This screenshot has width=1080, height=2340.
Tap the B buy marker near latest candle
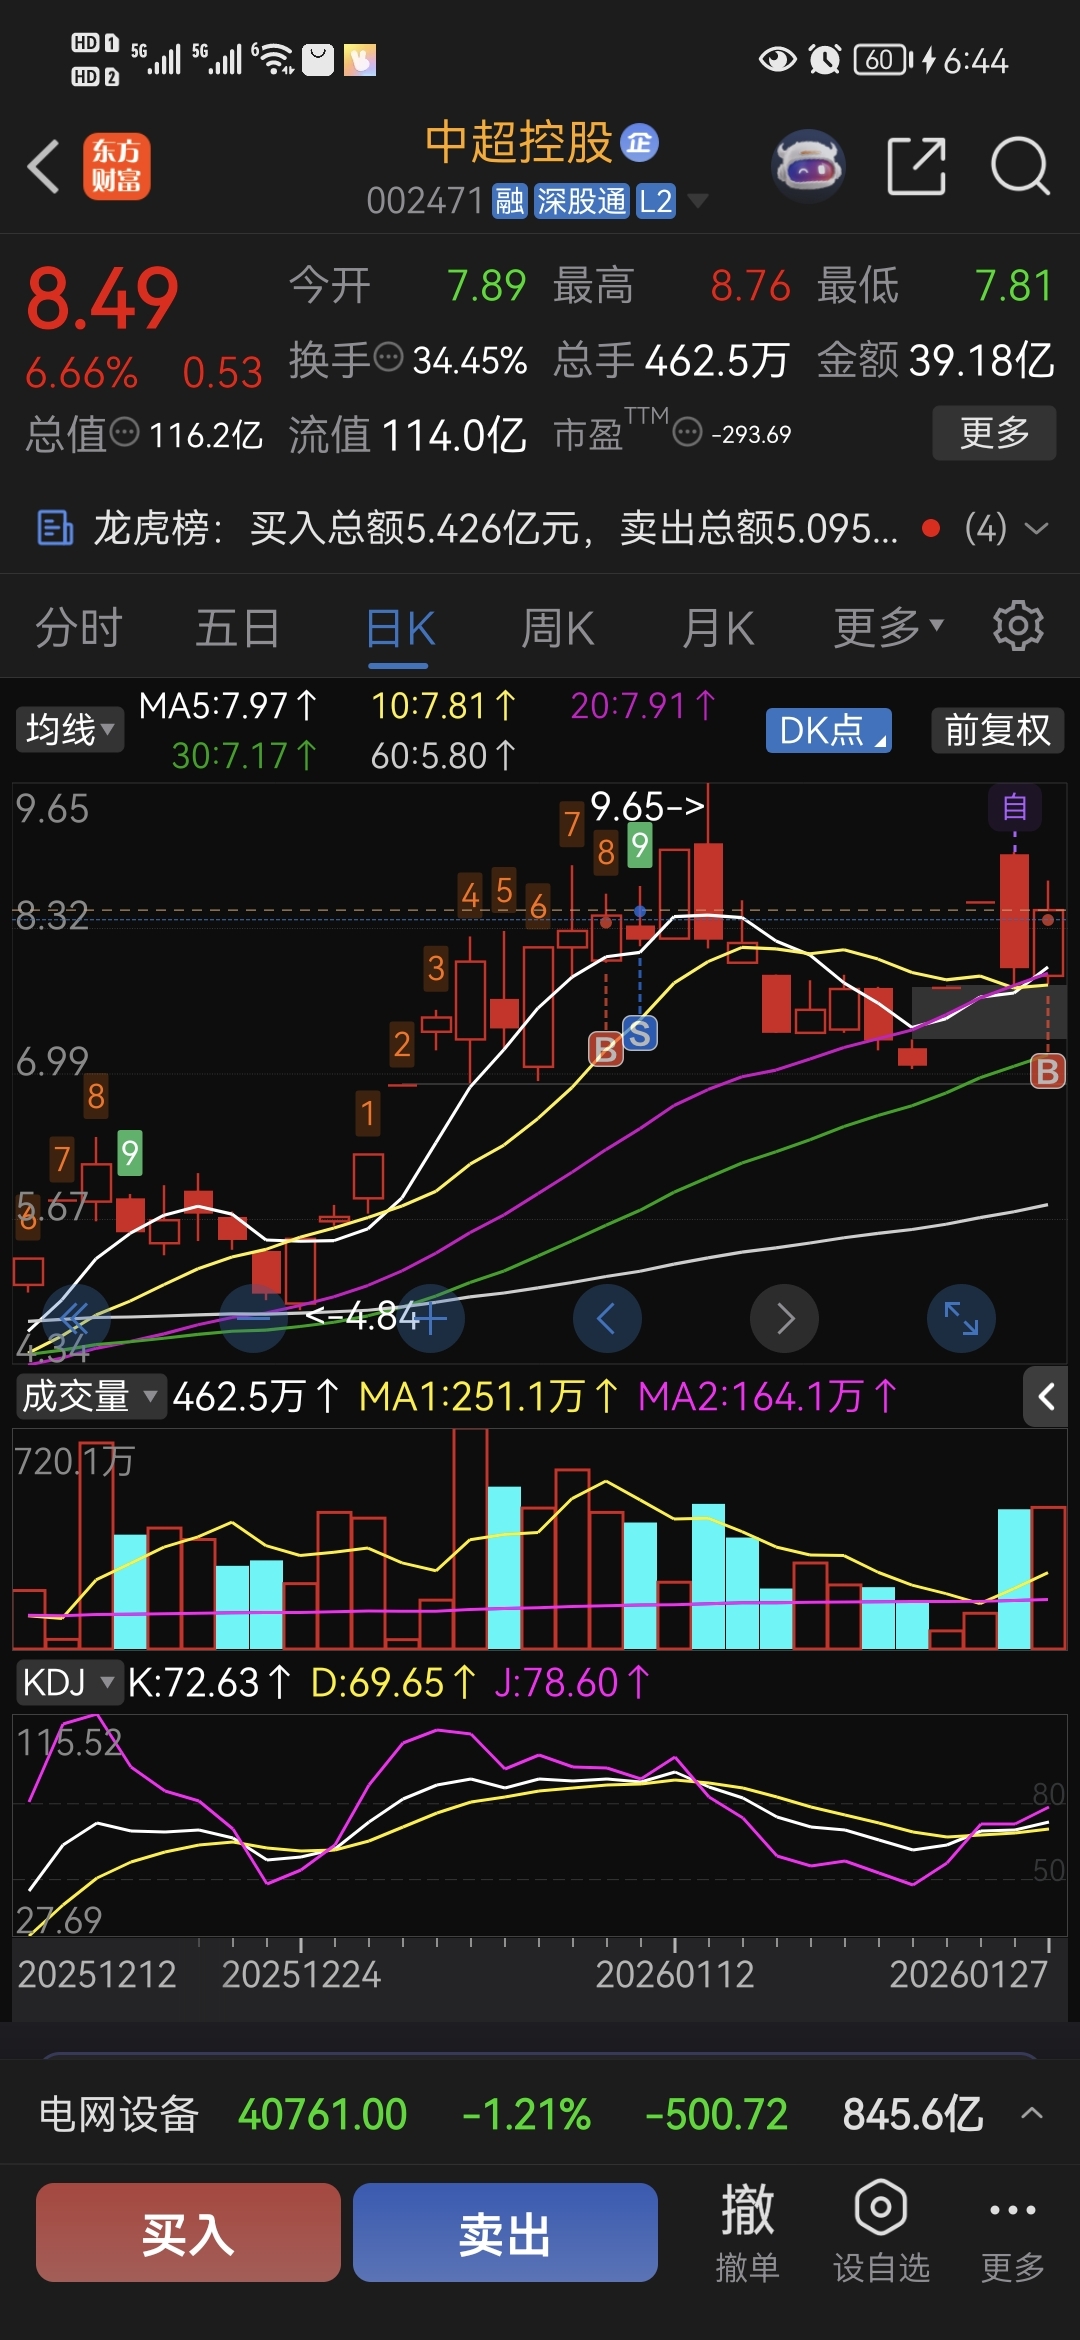pyautogui.click(x=1047, y=1071)
